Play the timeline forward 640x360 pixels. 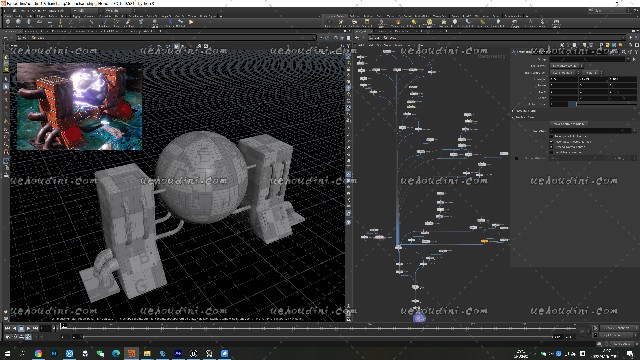coord(28,328)
